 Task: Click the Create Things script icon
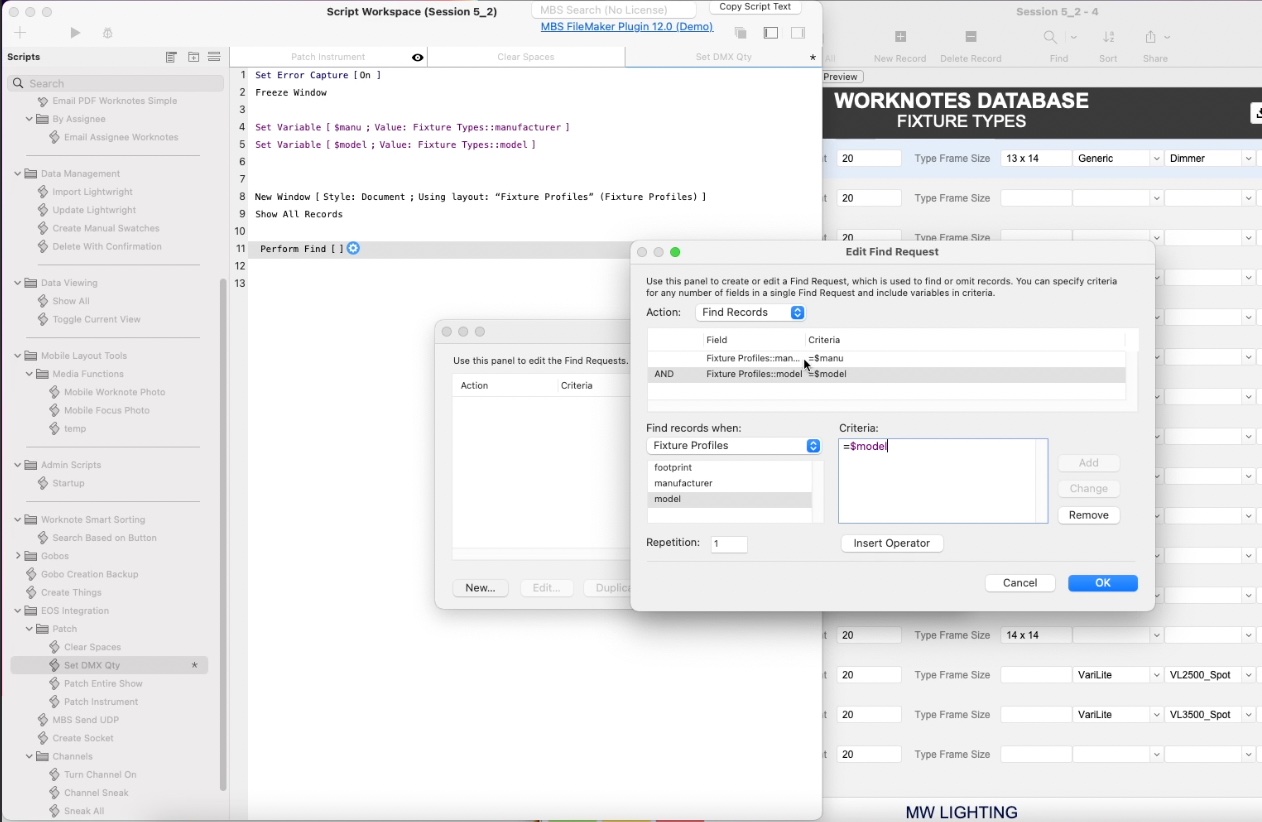31,593
